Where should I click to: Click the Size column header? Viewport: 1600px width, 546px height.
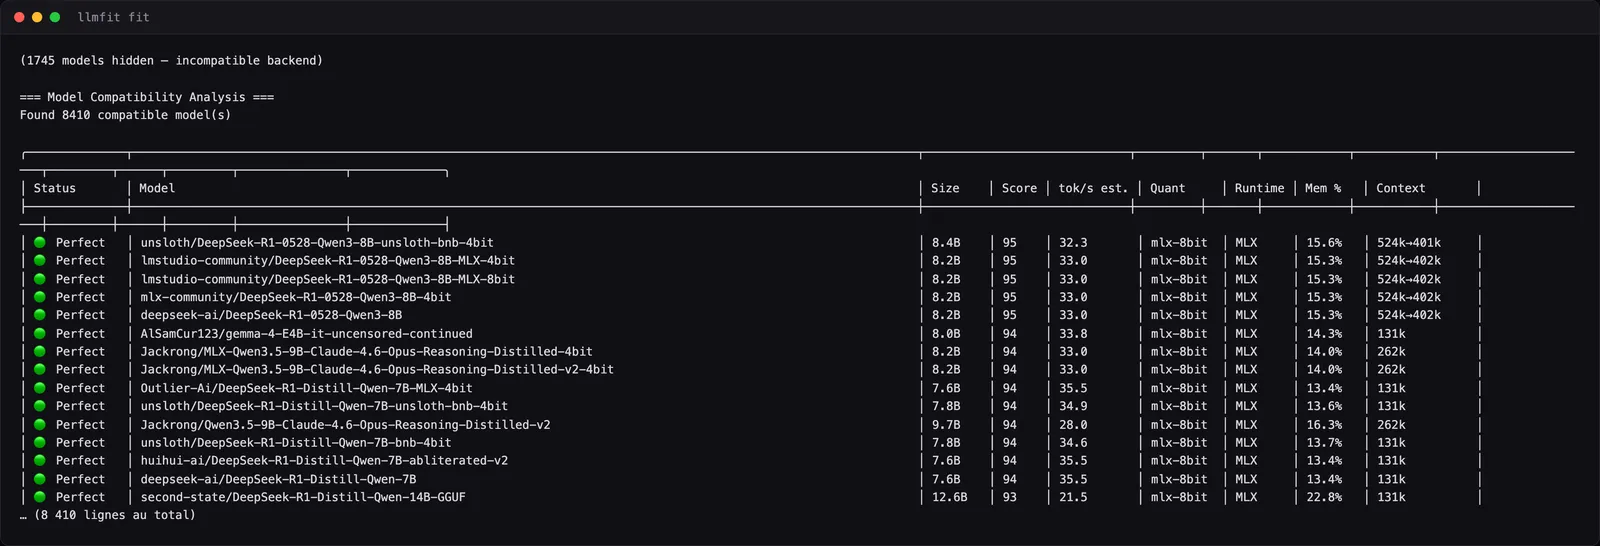pyautogui.click(x=945, y=188)
